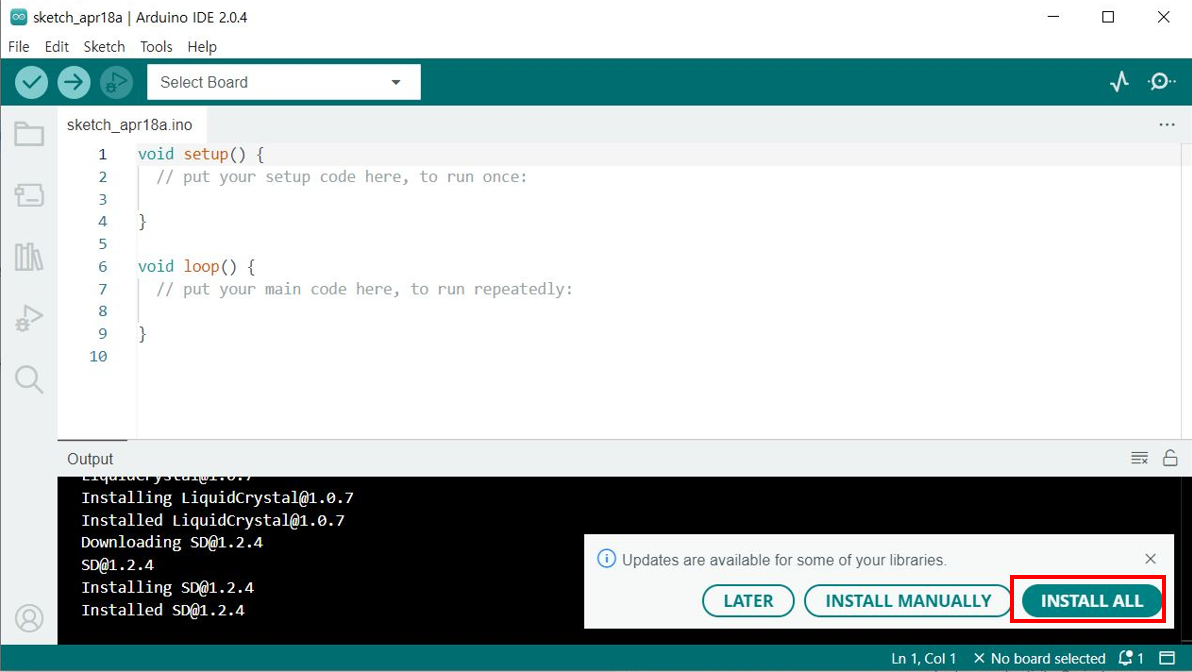Click the Arduino logo in title bar
The height and width of the screenshot is (672, 1192).
18,17
